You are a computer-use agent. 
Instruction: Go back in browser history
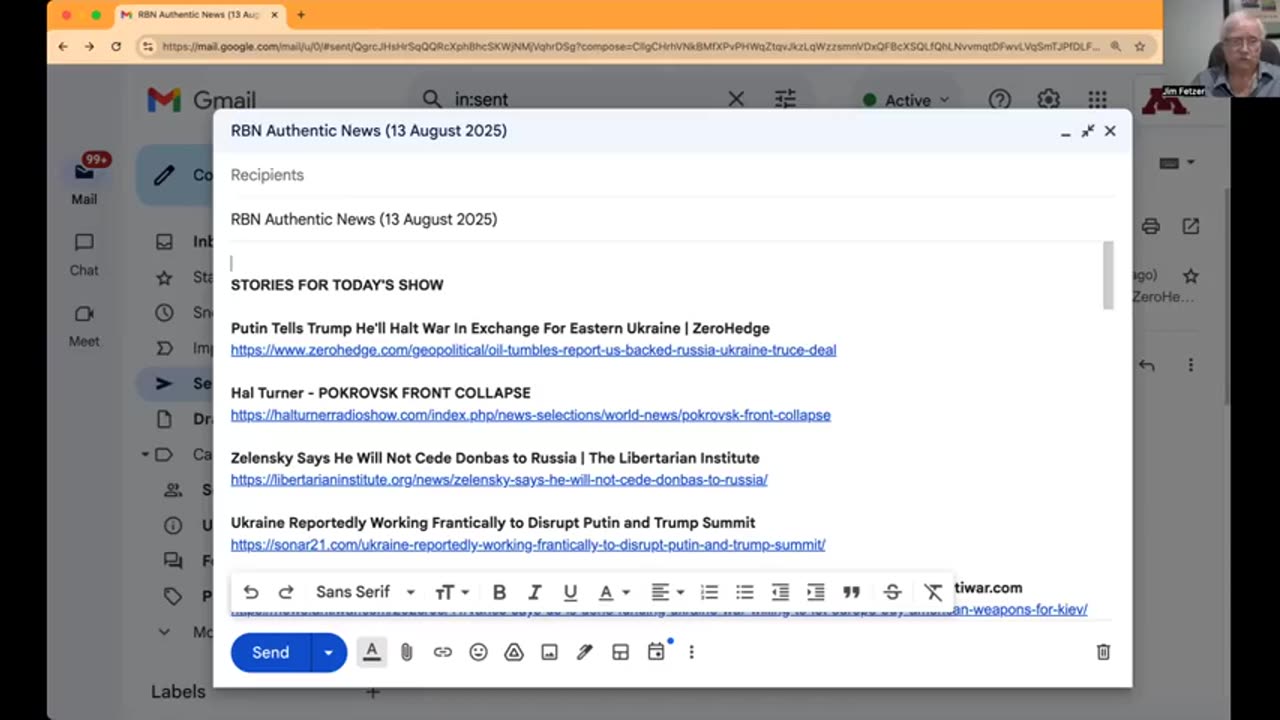(62, 46)
